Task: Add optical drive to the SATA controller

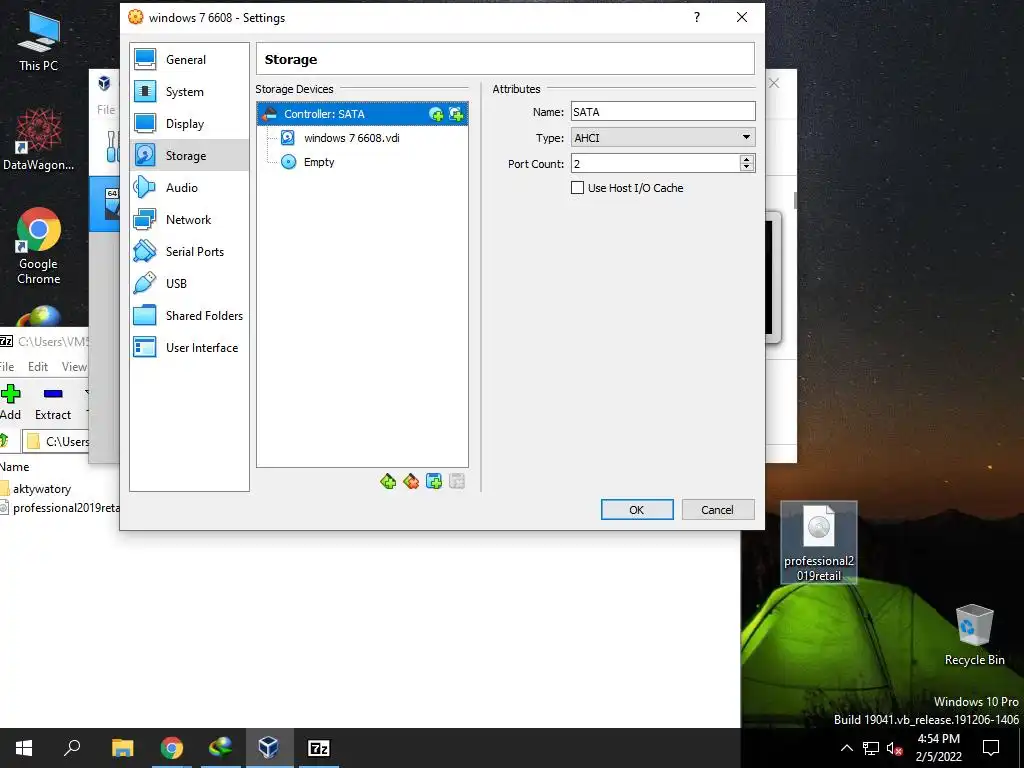Action: (436, 114)
